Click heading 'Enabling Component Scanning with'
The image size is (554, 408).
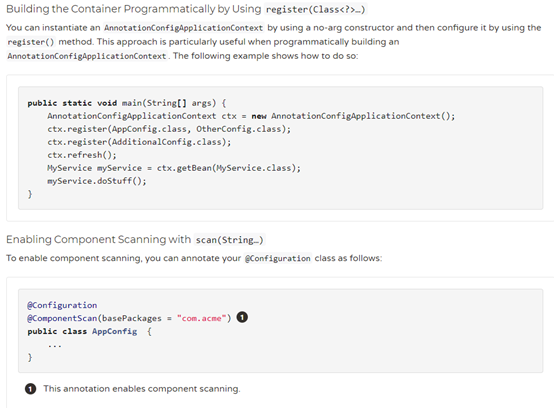[x=99, y=240]
